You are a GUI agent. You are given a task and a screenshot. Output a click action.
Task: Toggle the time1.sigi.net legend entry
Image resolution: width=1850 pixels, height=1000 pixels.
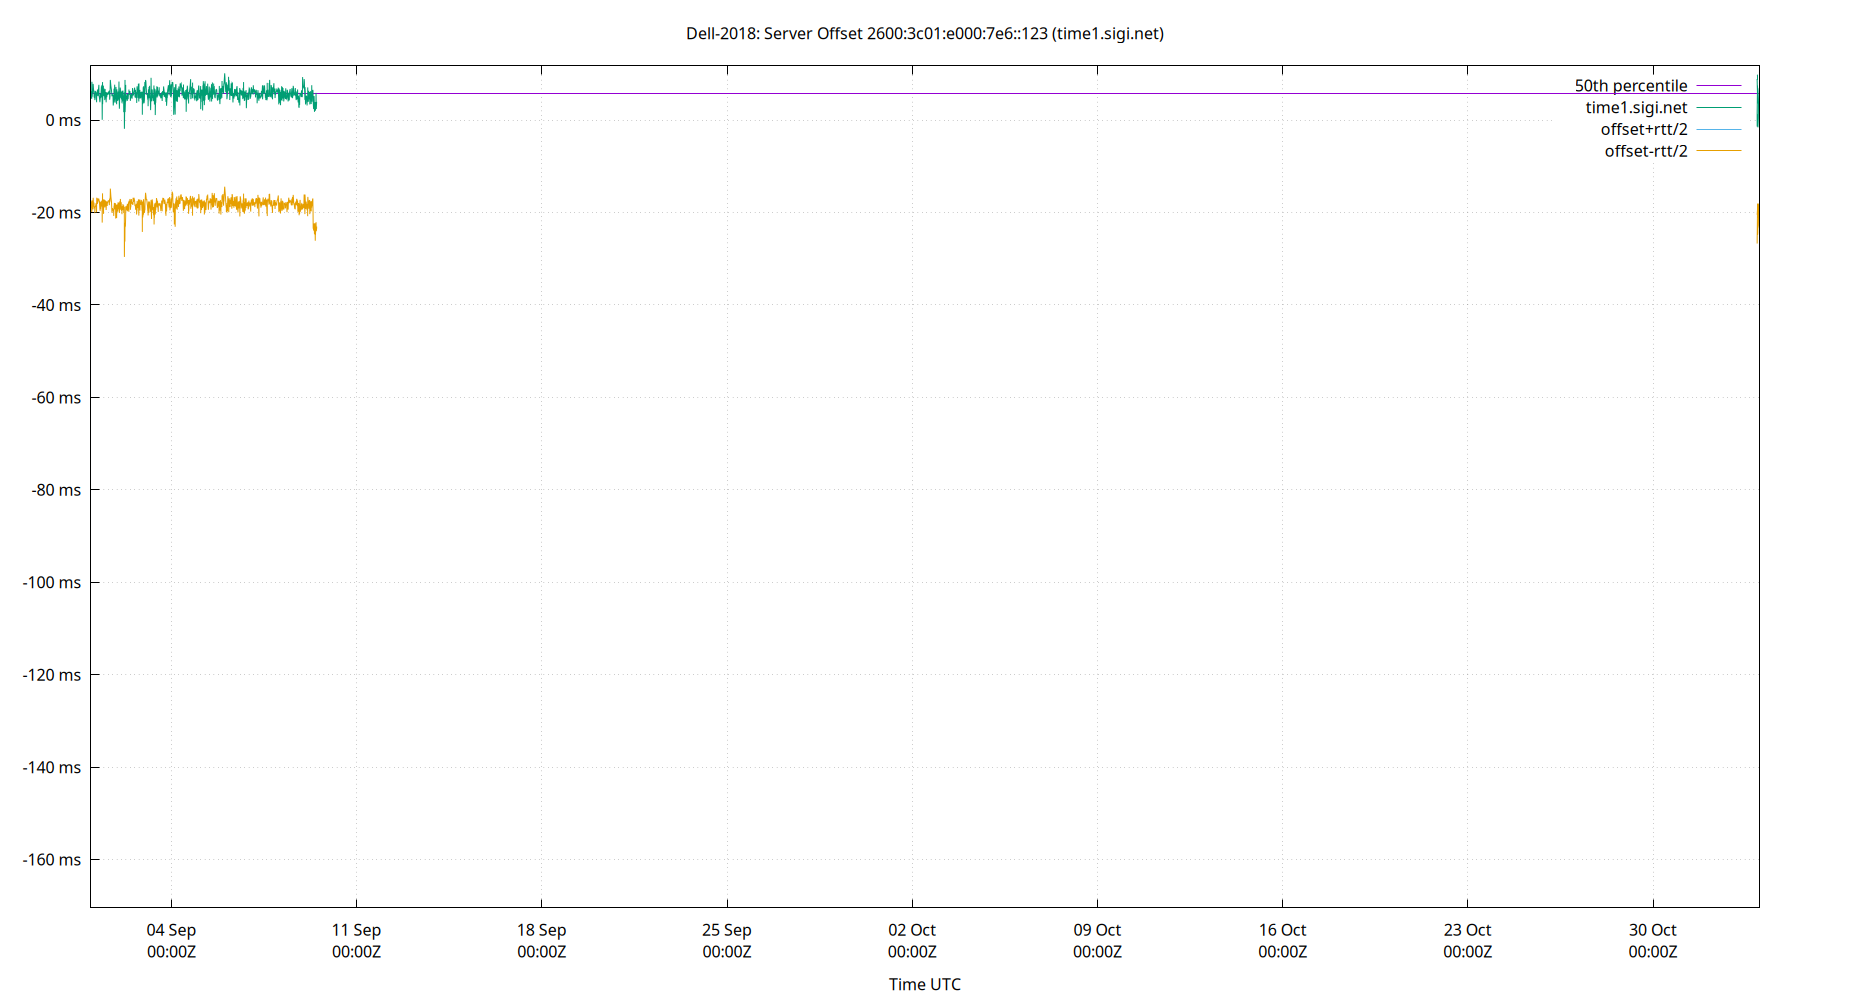click(x=1637, y=107)
